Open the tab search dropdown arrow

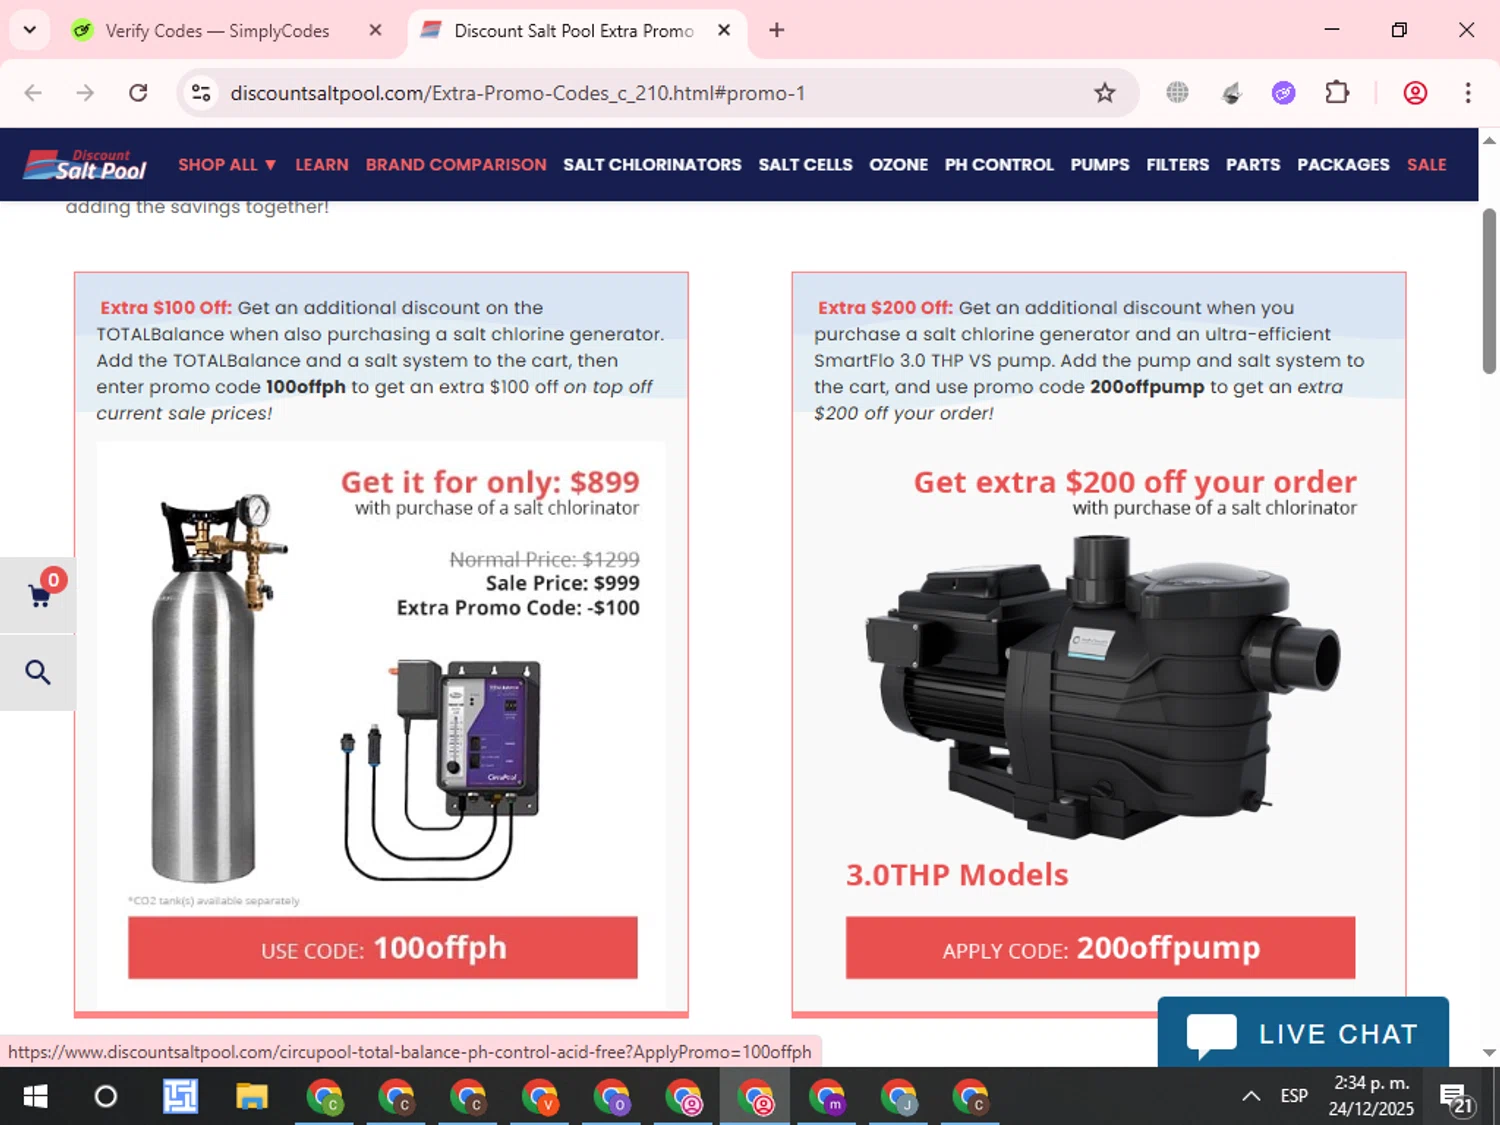point(29,30)
